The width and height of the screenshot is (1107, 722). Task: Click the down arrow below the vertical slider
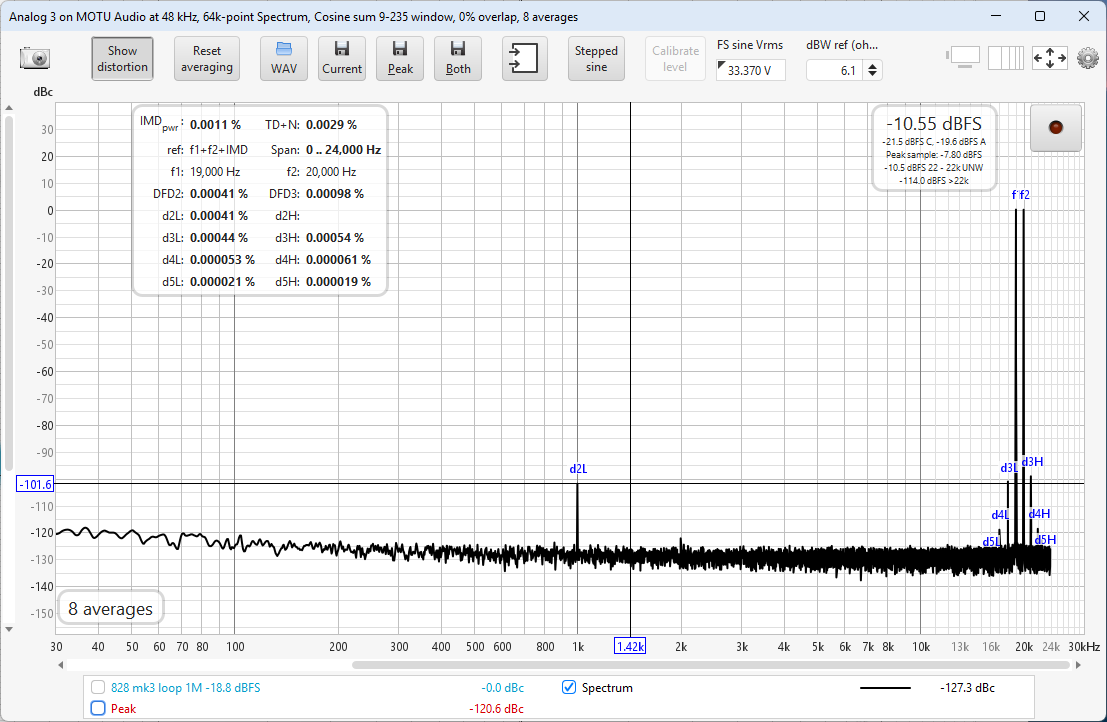pyautogui.click(x=8, y=629)
